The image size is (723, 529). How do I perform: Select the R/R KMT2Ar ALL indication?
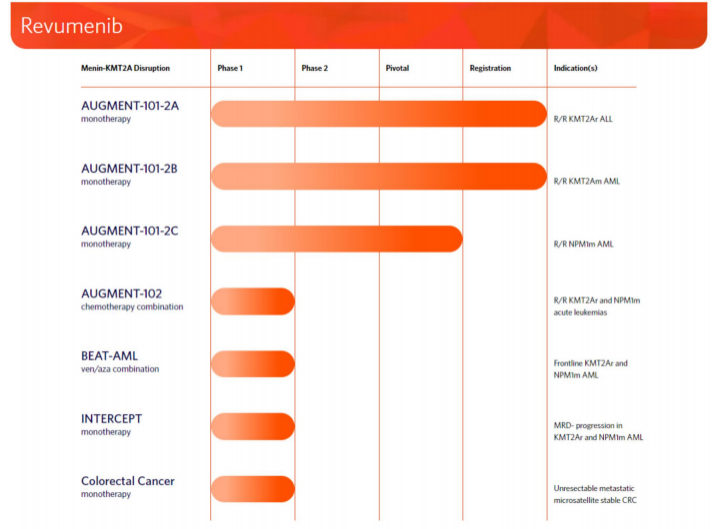(583, 119)
